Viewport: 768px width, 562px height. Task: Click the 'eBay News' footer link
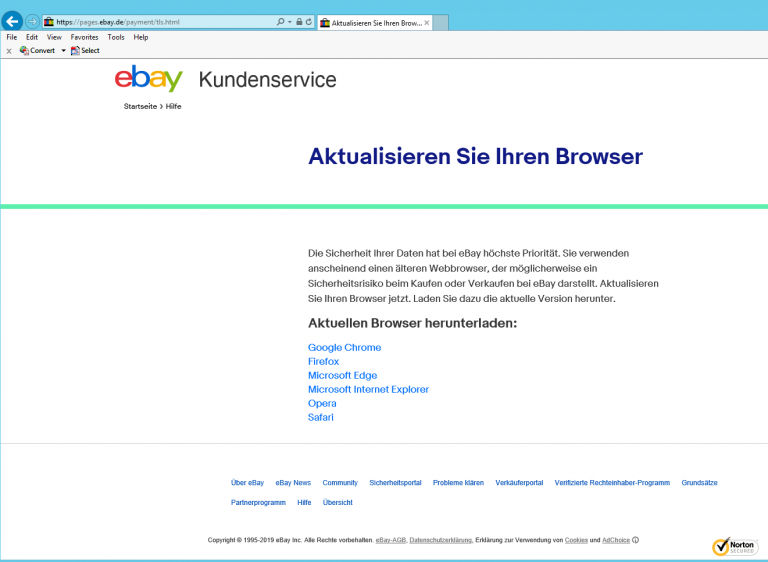pyautogui.click(x=293, y=483)
